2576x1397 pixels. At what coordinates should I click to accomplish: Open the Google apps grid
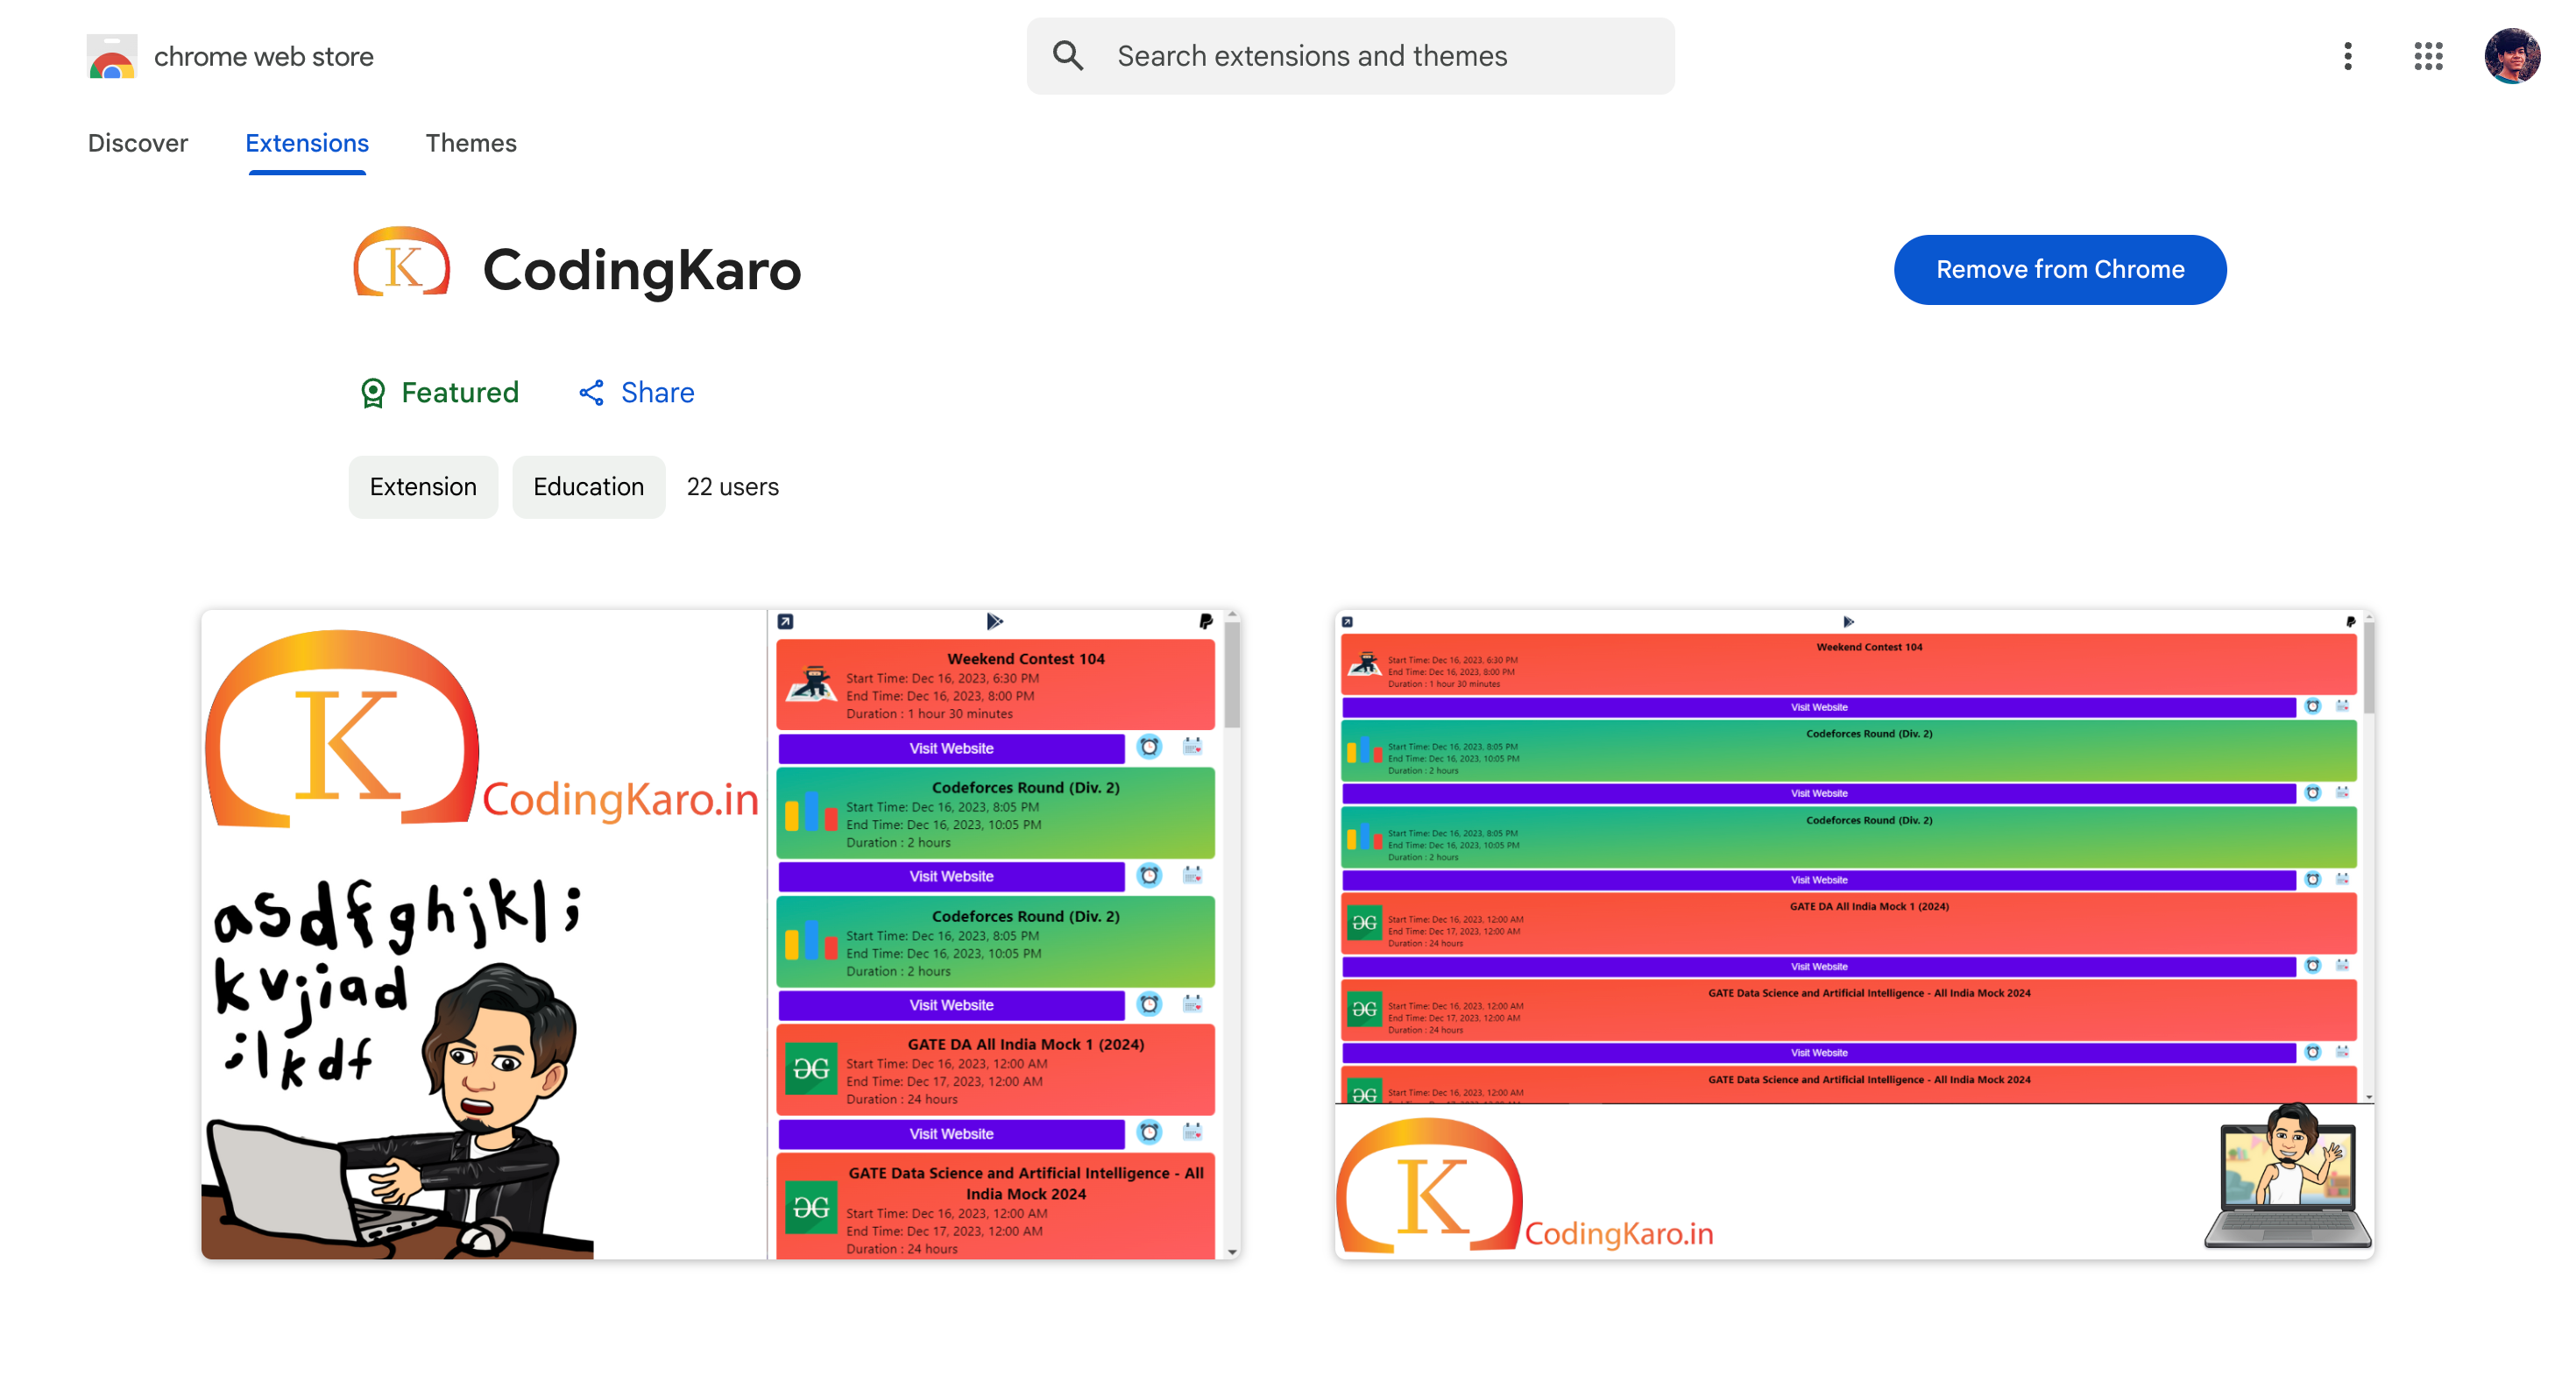(2428, 57)
